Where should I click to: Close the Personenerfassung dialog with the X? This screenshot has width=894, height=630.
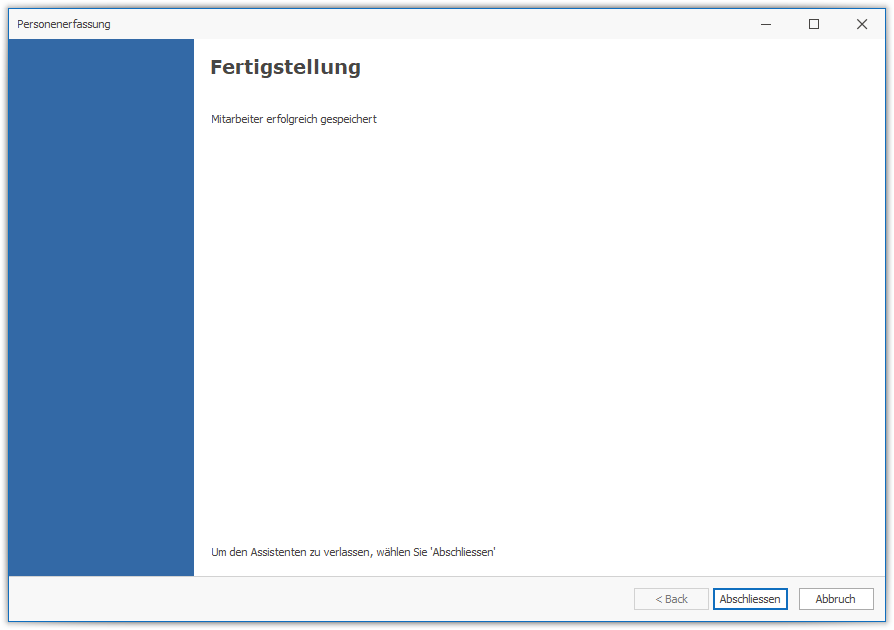861,24
